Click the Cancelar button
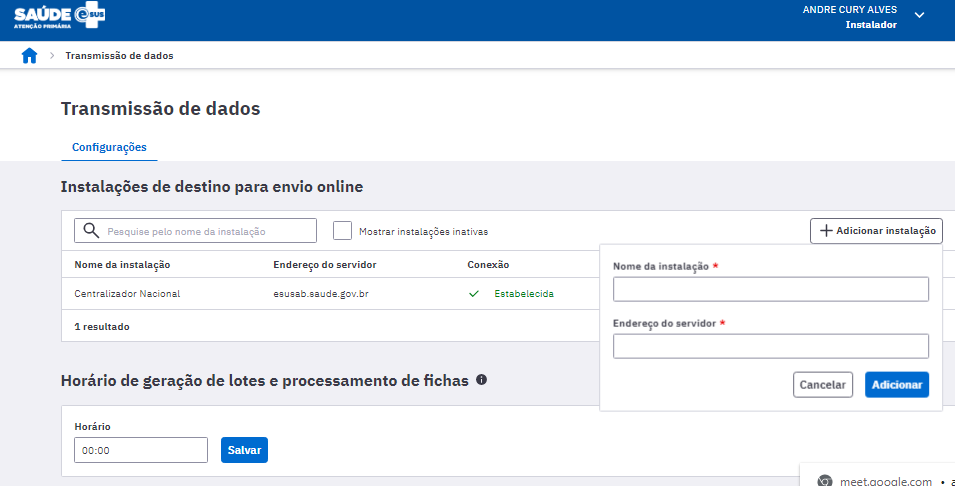This screenshot has height=486, width=955. coord(822,385)
